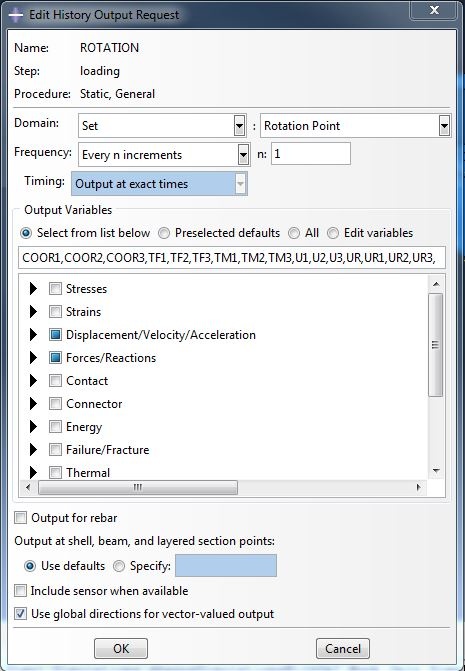465x671 pixels.
Task: Uncheck Use global directions for vector-valued output
Action: pos(20,614)
